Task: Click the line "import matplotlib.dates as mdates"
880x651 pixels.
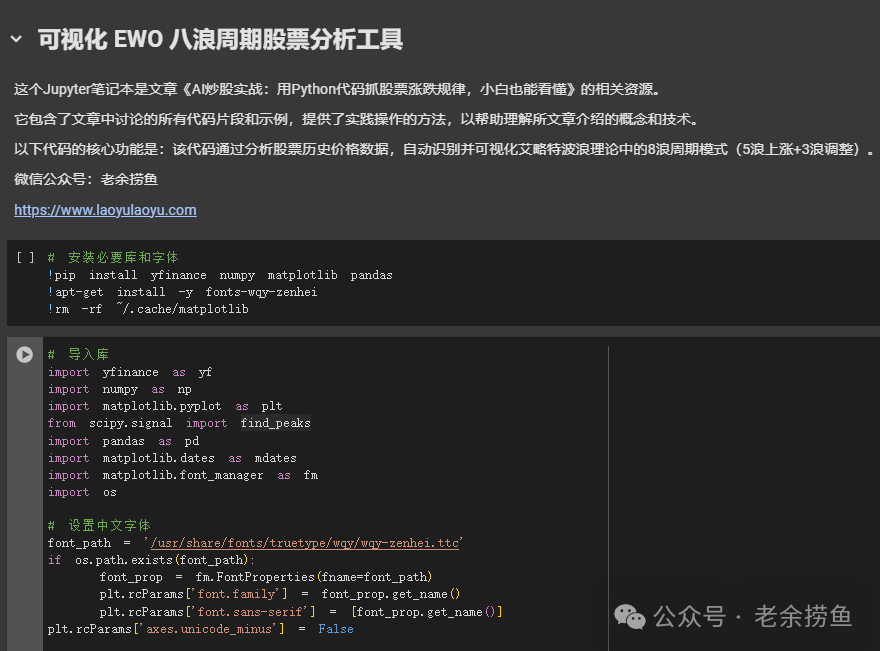Action: [x=172, y=458]
